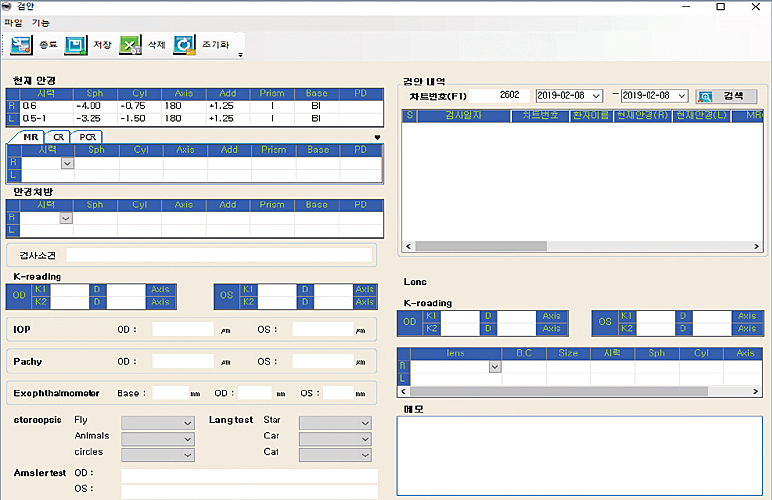Click the -3.25 Sph cell in row L
Viewport: 772px width, 500px height.
point(96,119)
